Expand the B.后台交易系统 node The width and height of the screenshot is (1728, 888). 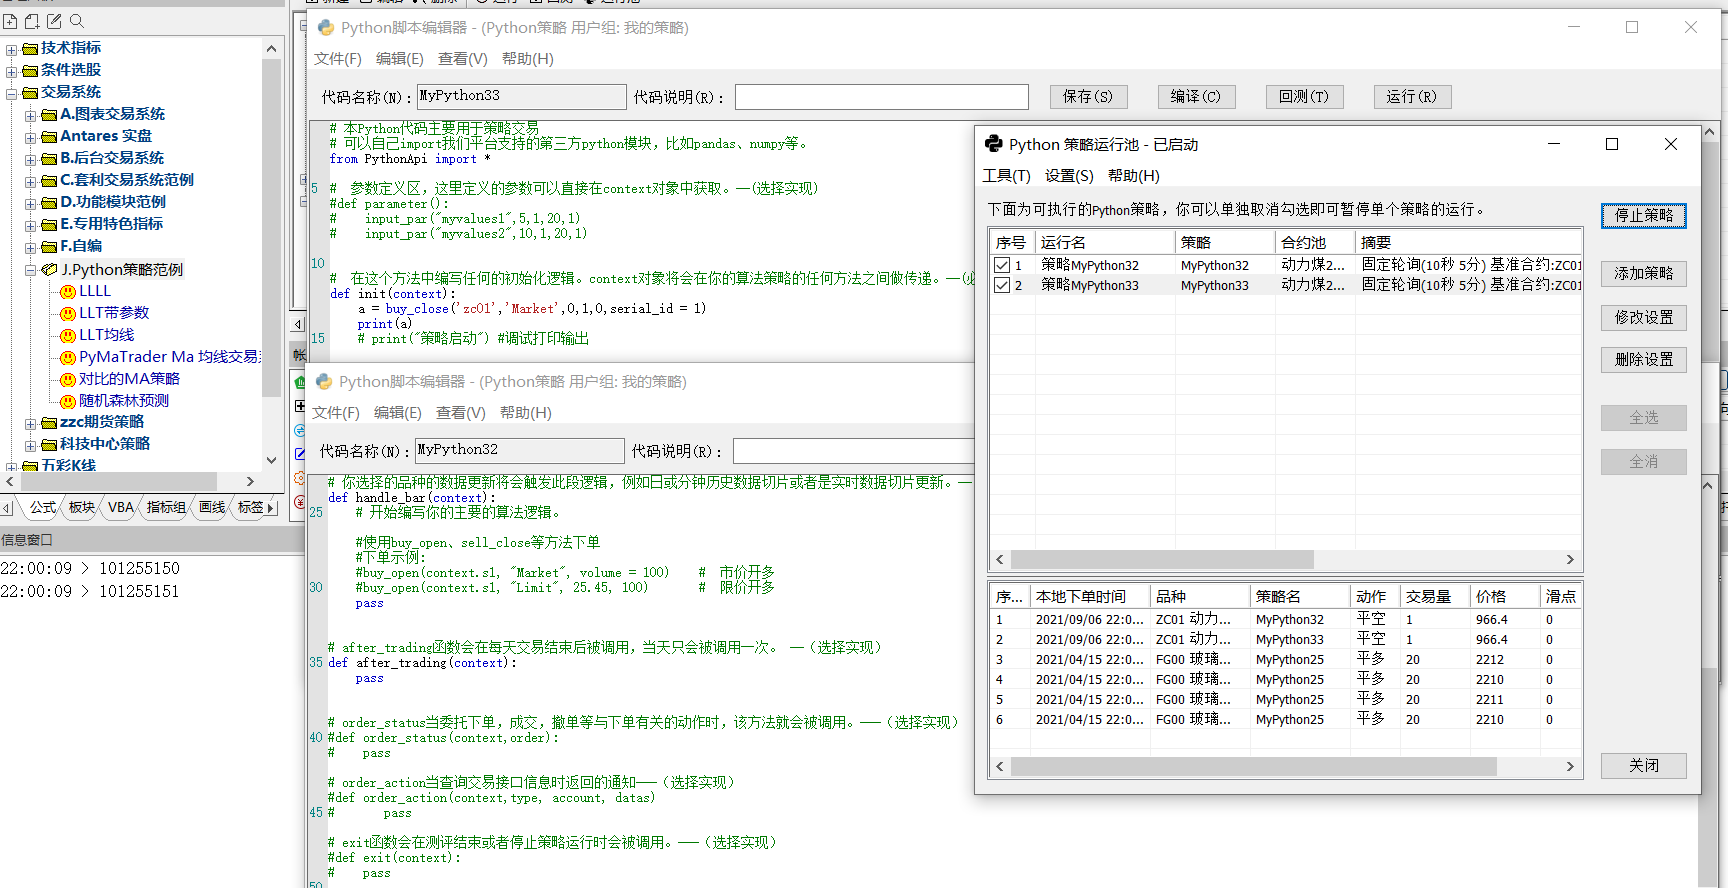point(30,159)
